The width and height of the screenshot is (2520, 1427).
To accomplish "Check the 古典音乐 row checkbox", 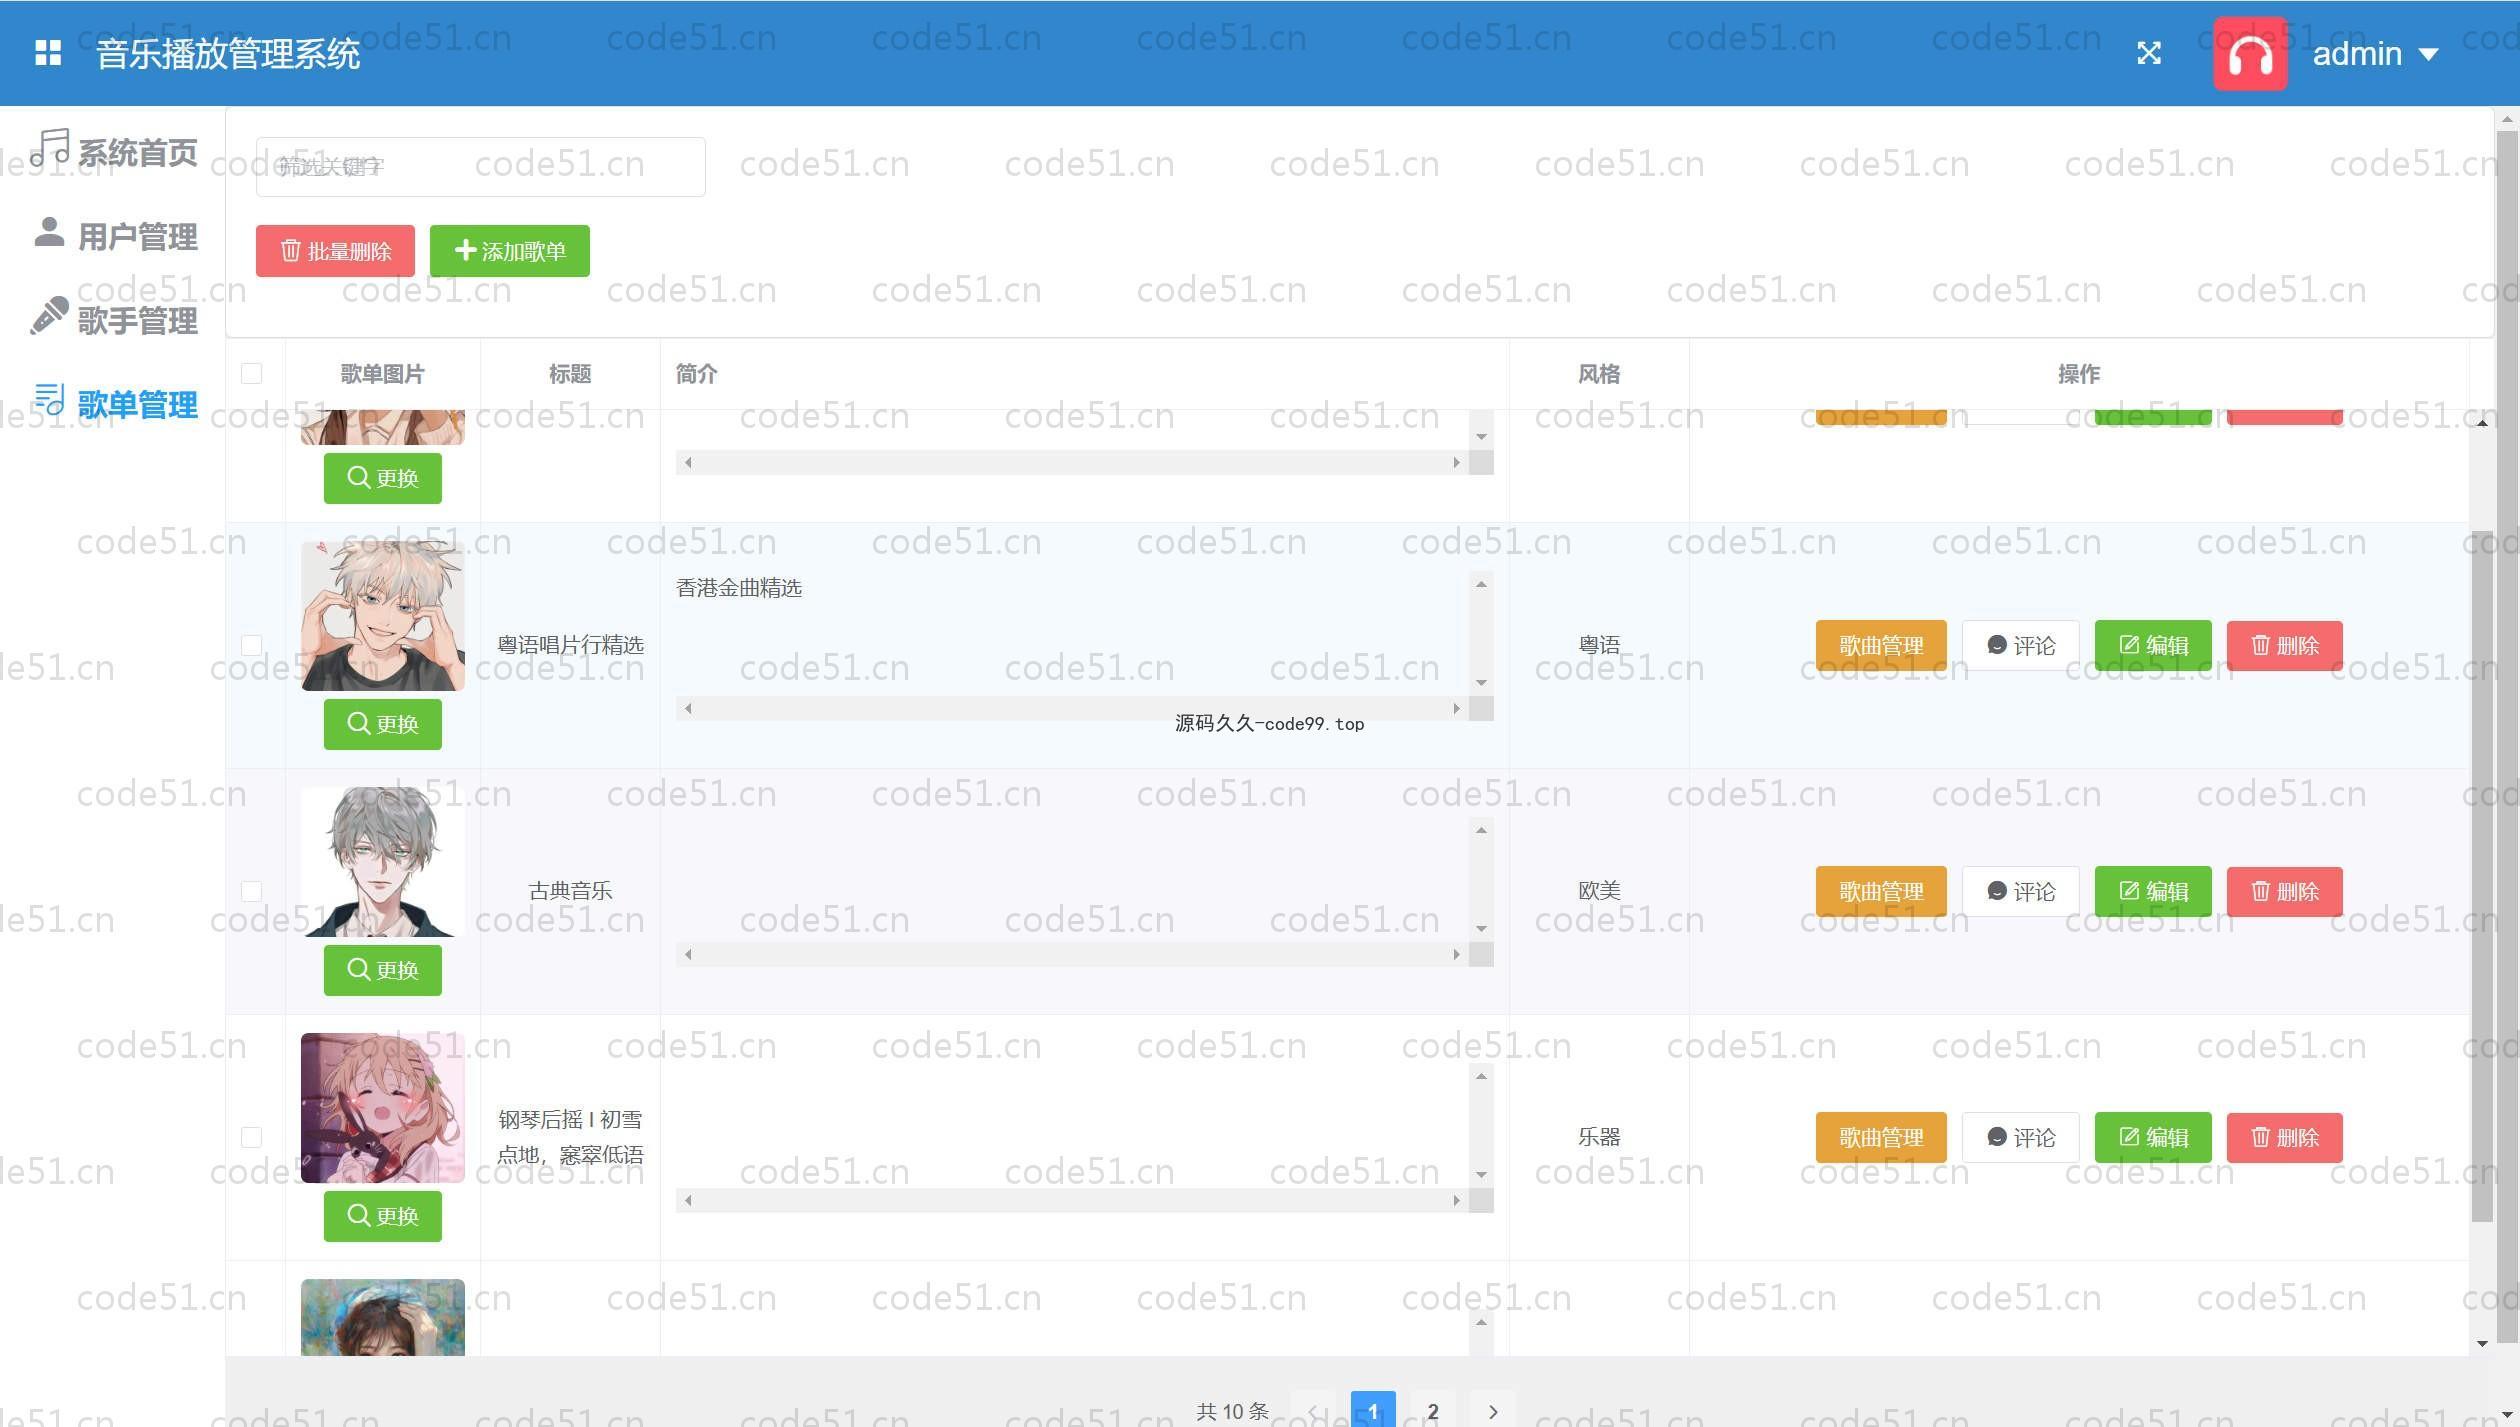I will (252, 891).
